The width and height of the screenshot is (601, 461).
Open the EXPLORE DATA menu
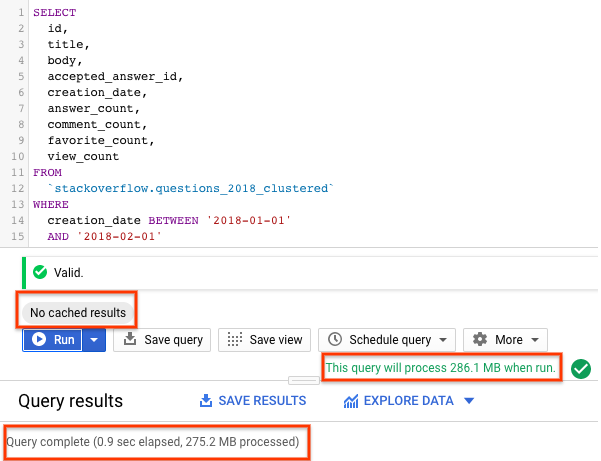[409, 401]
